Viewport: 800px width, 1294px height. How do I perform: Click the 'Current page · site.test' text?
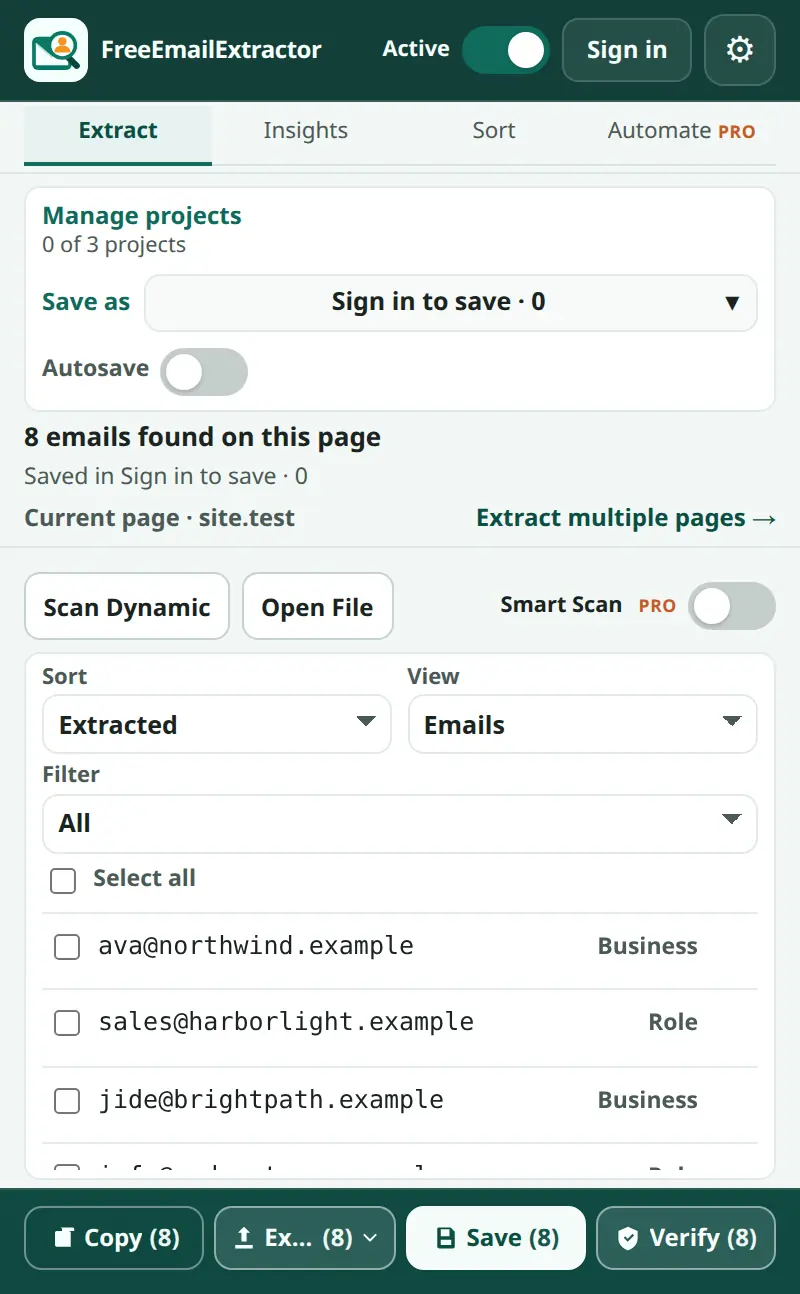pyautogui.click(x=160, y=518)
